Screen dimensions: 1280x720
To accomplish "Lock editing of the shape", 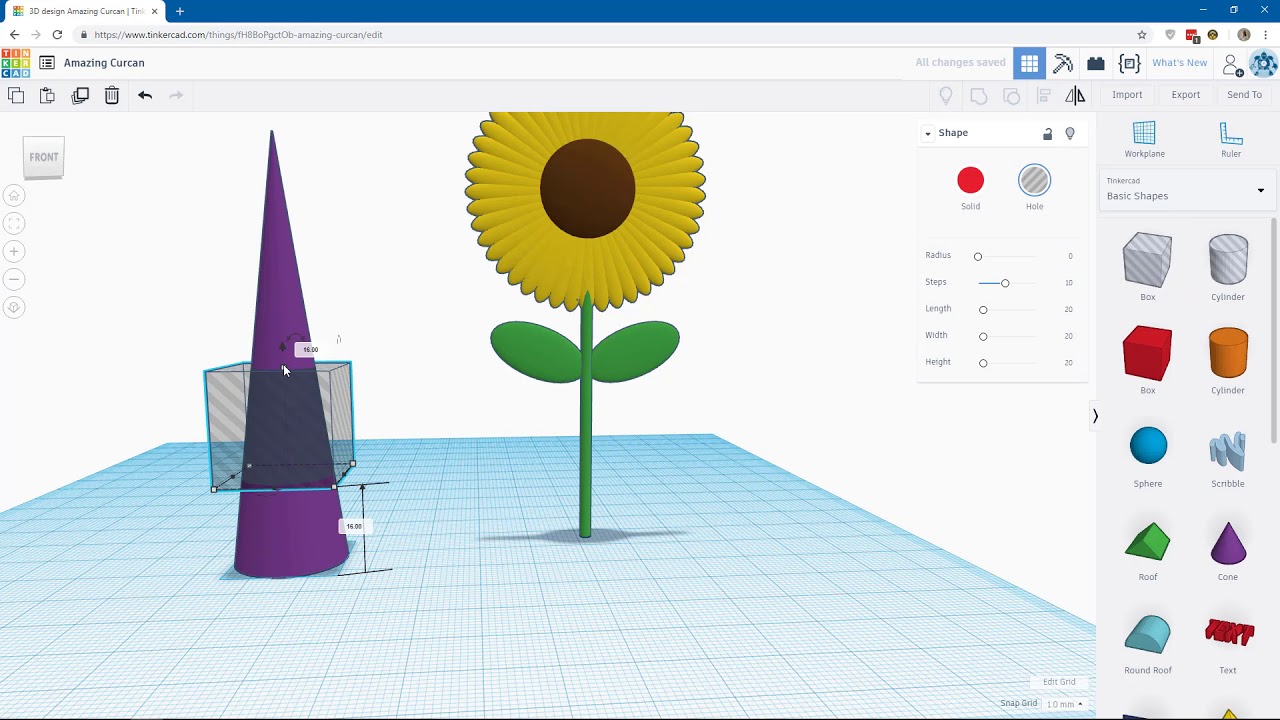I will (1048, 133).
